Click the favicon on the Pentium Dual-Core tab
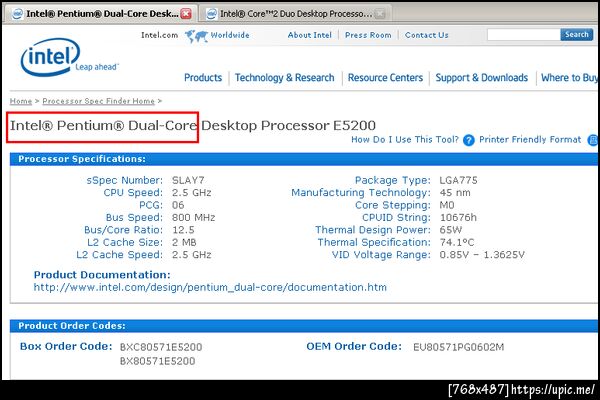600x400 pixels. coord(17,14)
